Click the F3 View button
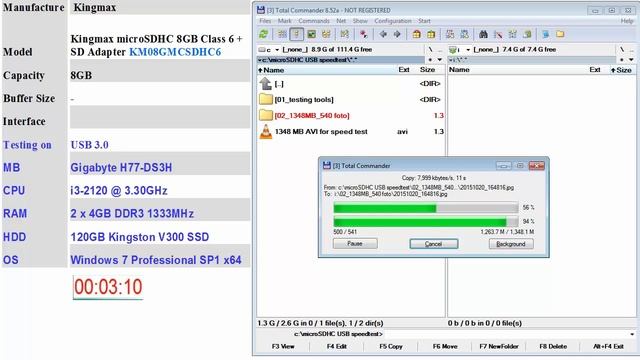Image resolution: width=640 pixels, height=360 pixels. (283, 346)
